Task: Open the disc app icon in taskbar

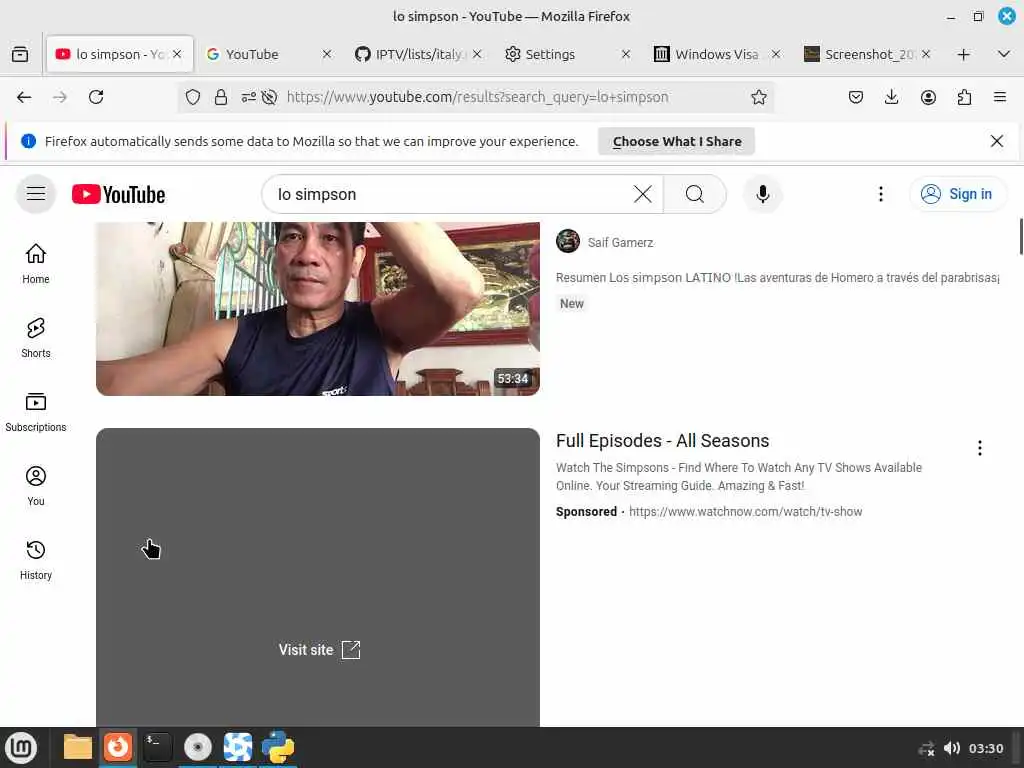Action: pos(197,747)
